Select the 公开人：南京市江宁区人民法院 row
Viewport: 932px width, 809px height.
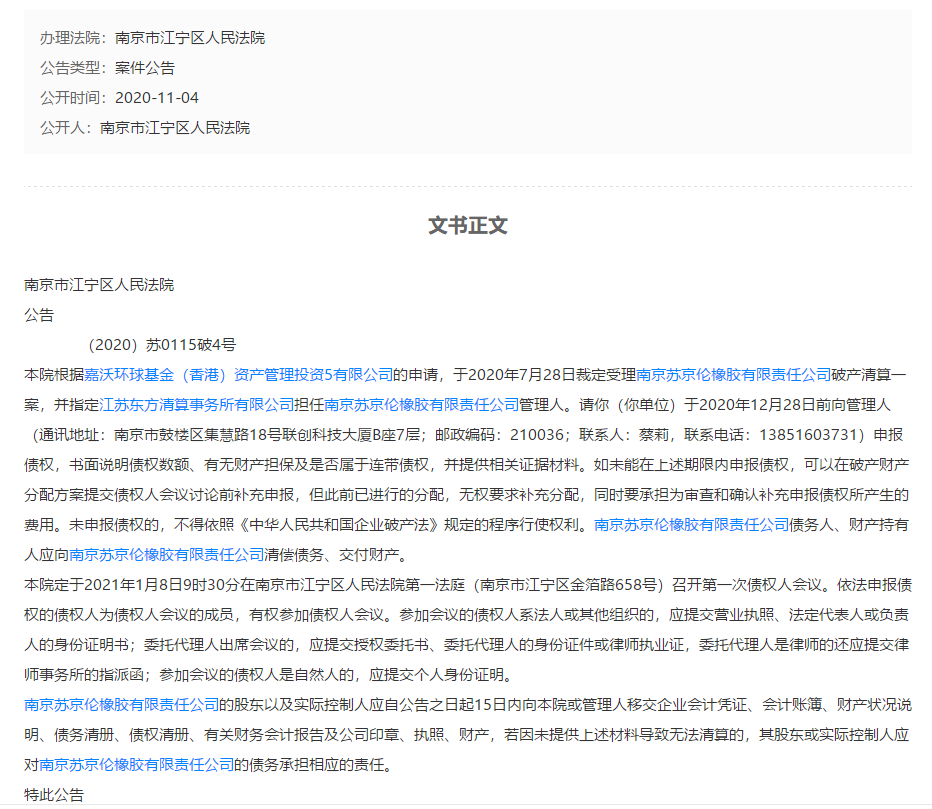(145, 128)
